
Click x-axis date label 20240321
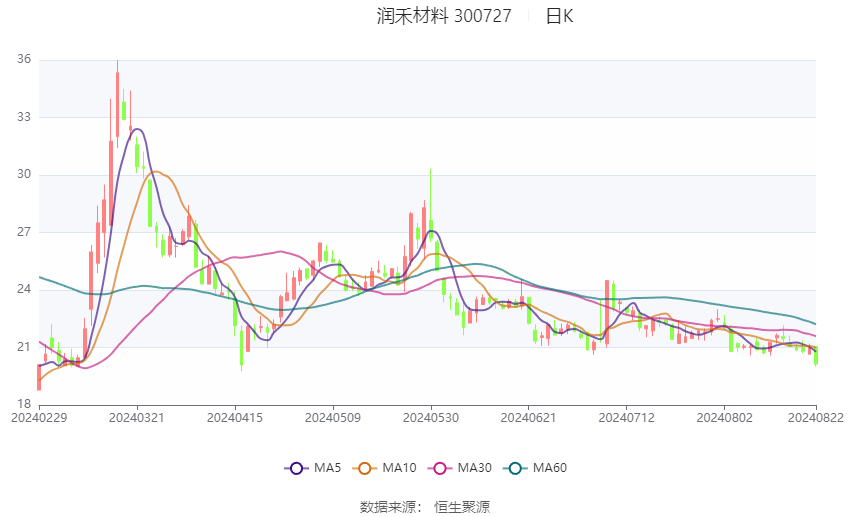pos(137,418)
